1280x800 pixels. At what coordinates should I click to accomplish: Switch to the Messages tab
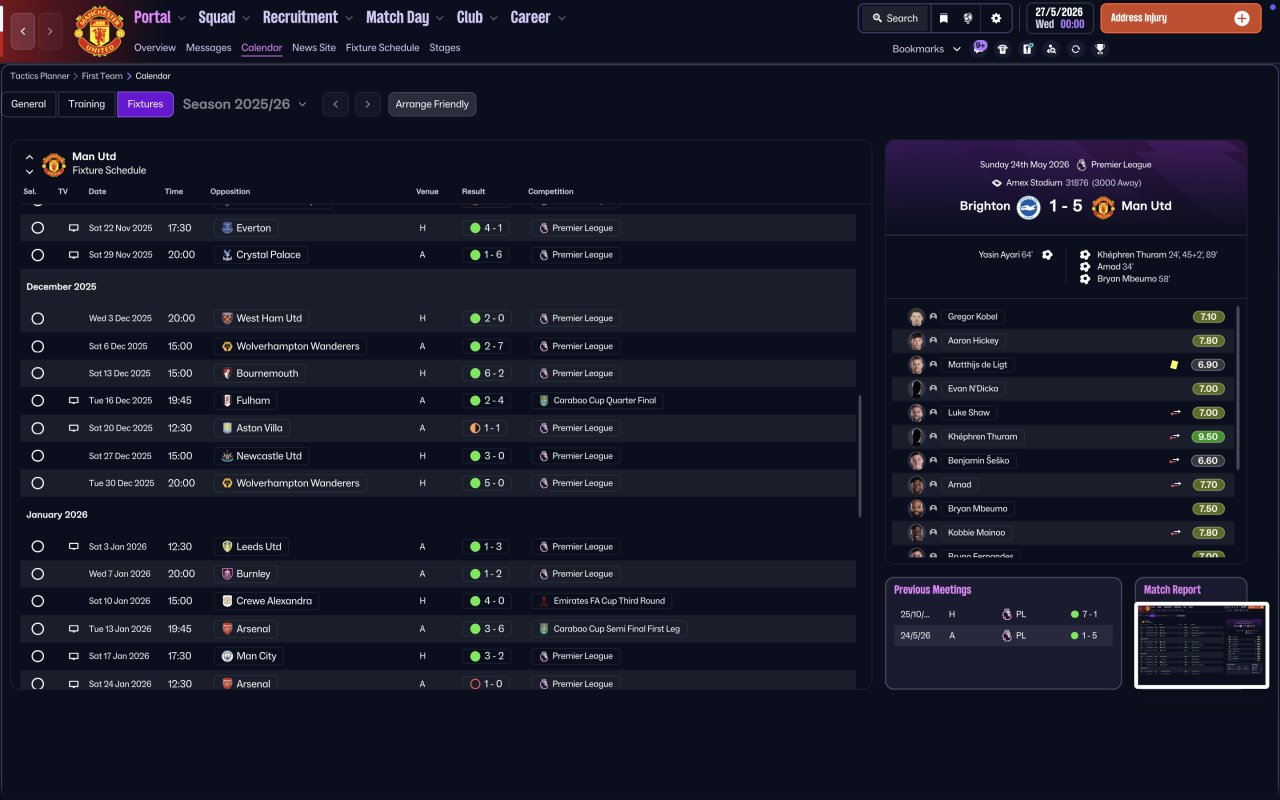208,48
